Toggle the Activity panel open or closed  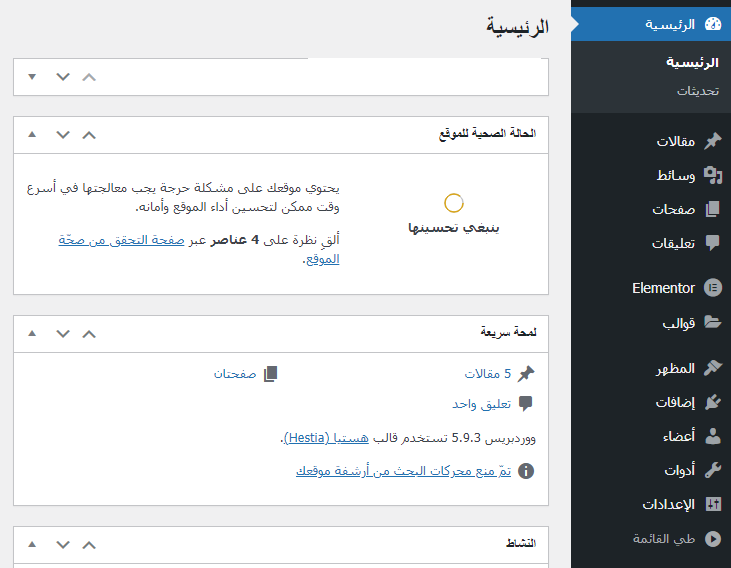click(31, 544)
